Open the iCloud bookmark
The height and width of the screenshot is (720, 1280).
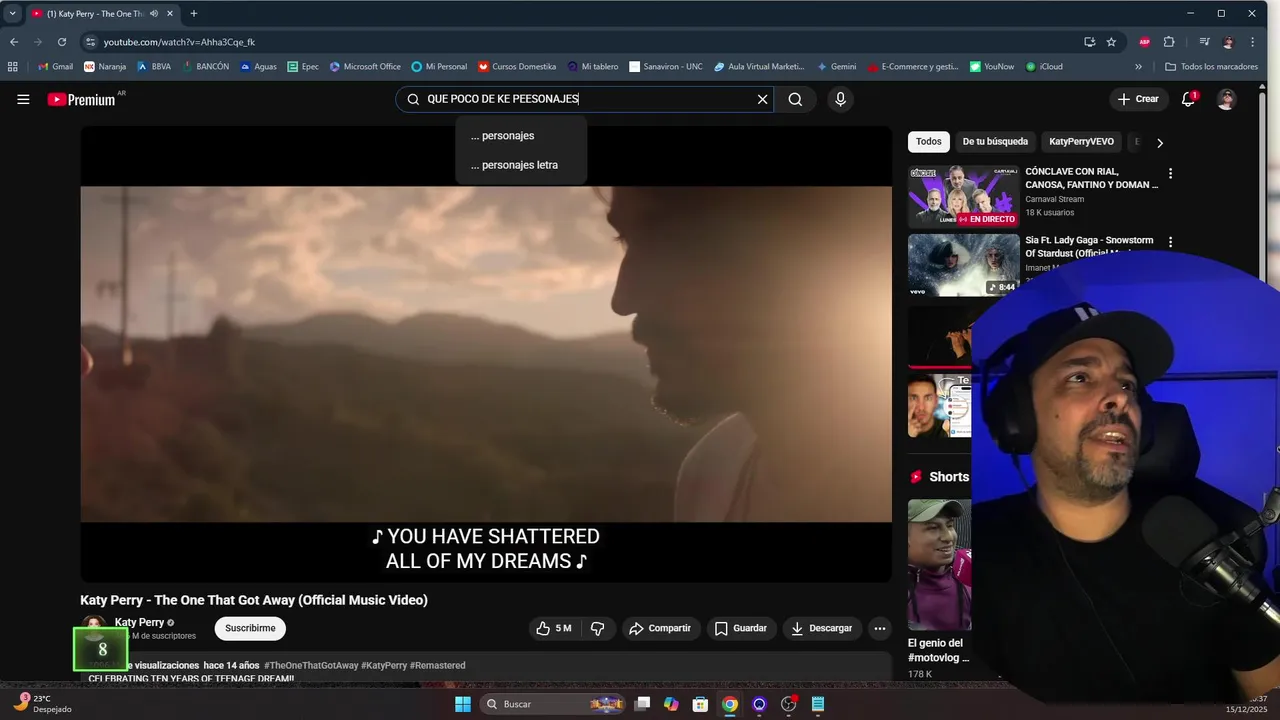(x=1043, y=67)
